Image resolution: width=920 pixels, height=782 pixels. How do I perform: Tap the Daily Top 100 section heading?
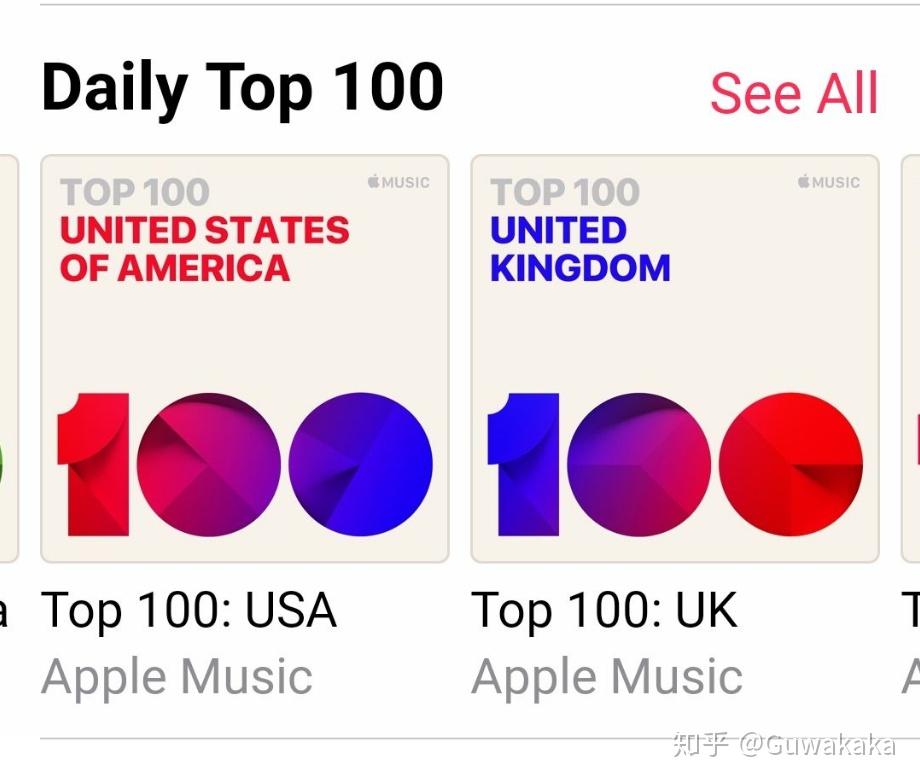pyautogui.click(x=242, y=87)
